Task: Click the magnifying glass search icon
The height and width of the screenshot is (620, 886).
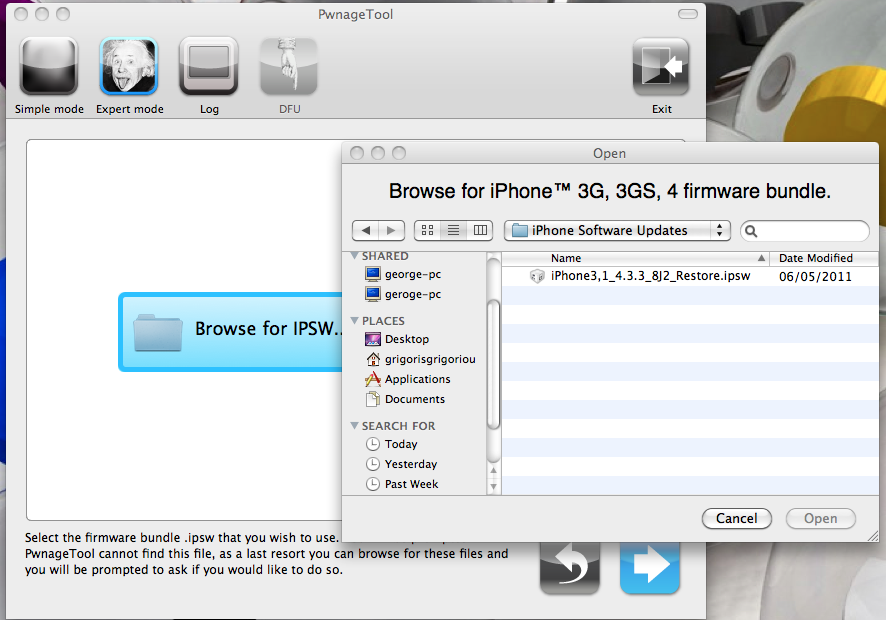Action: (x=751, y=231)
